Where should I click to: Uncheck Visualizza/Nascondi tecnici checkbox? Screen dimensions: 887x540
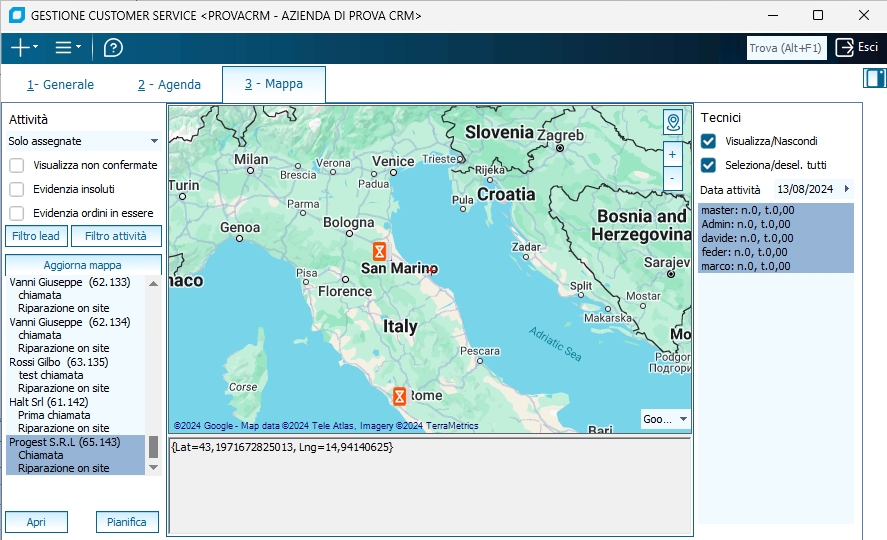click(x=709, y=141)
